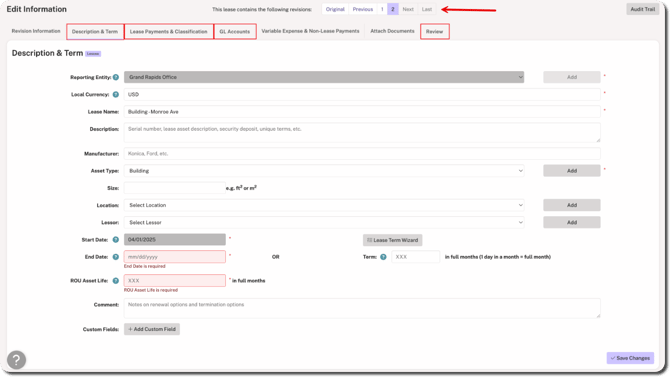Click the Start Date help icon
The image size is (670, 377).
pyautogui.click(x=116, y=240)
